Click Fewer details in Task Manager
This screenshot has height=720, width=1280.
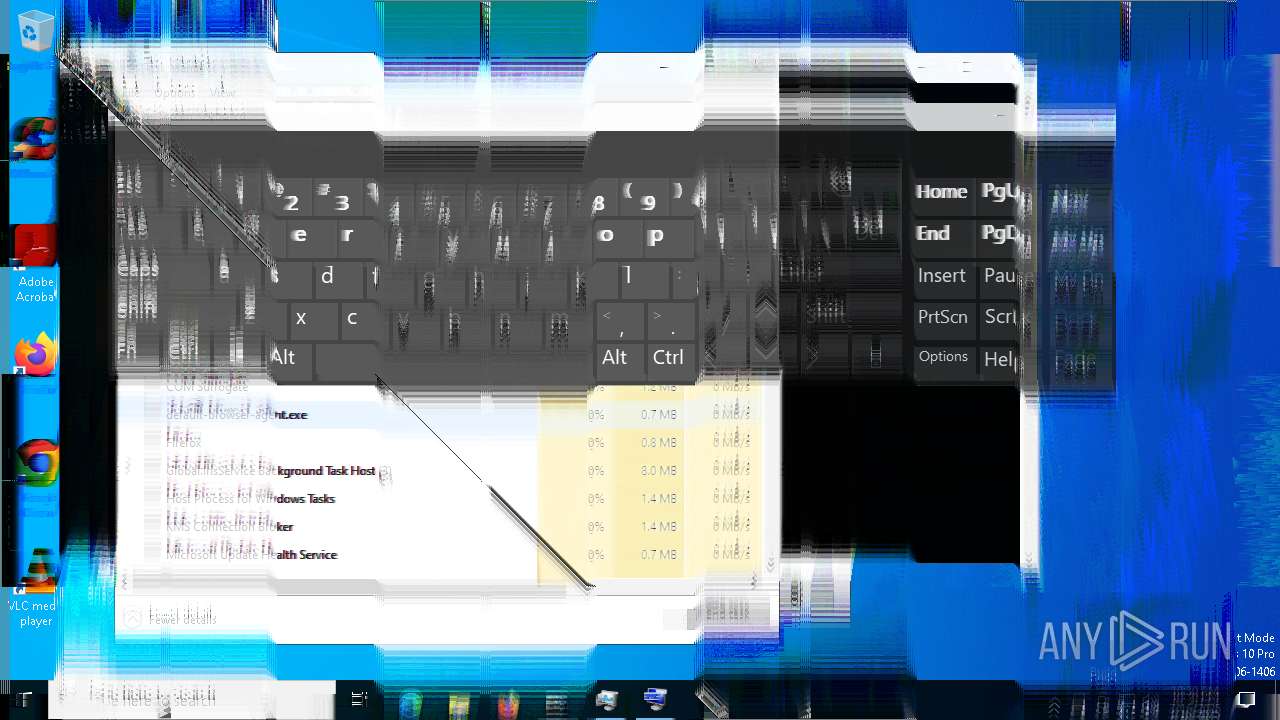[170, 618]
